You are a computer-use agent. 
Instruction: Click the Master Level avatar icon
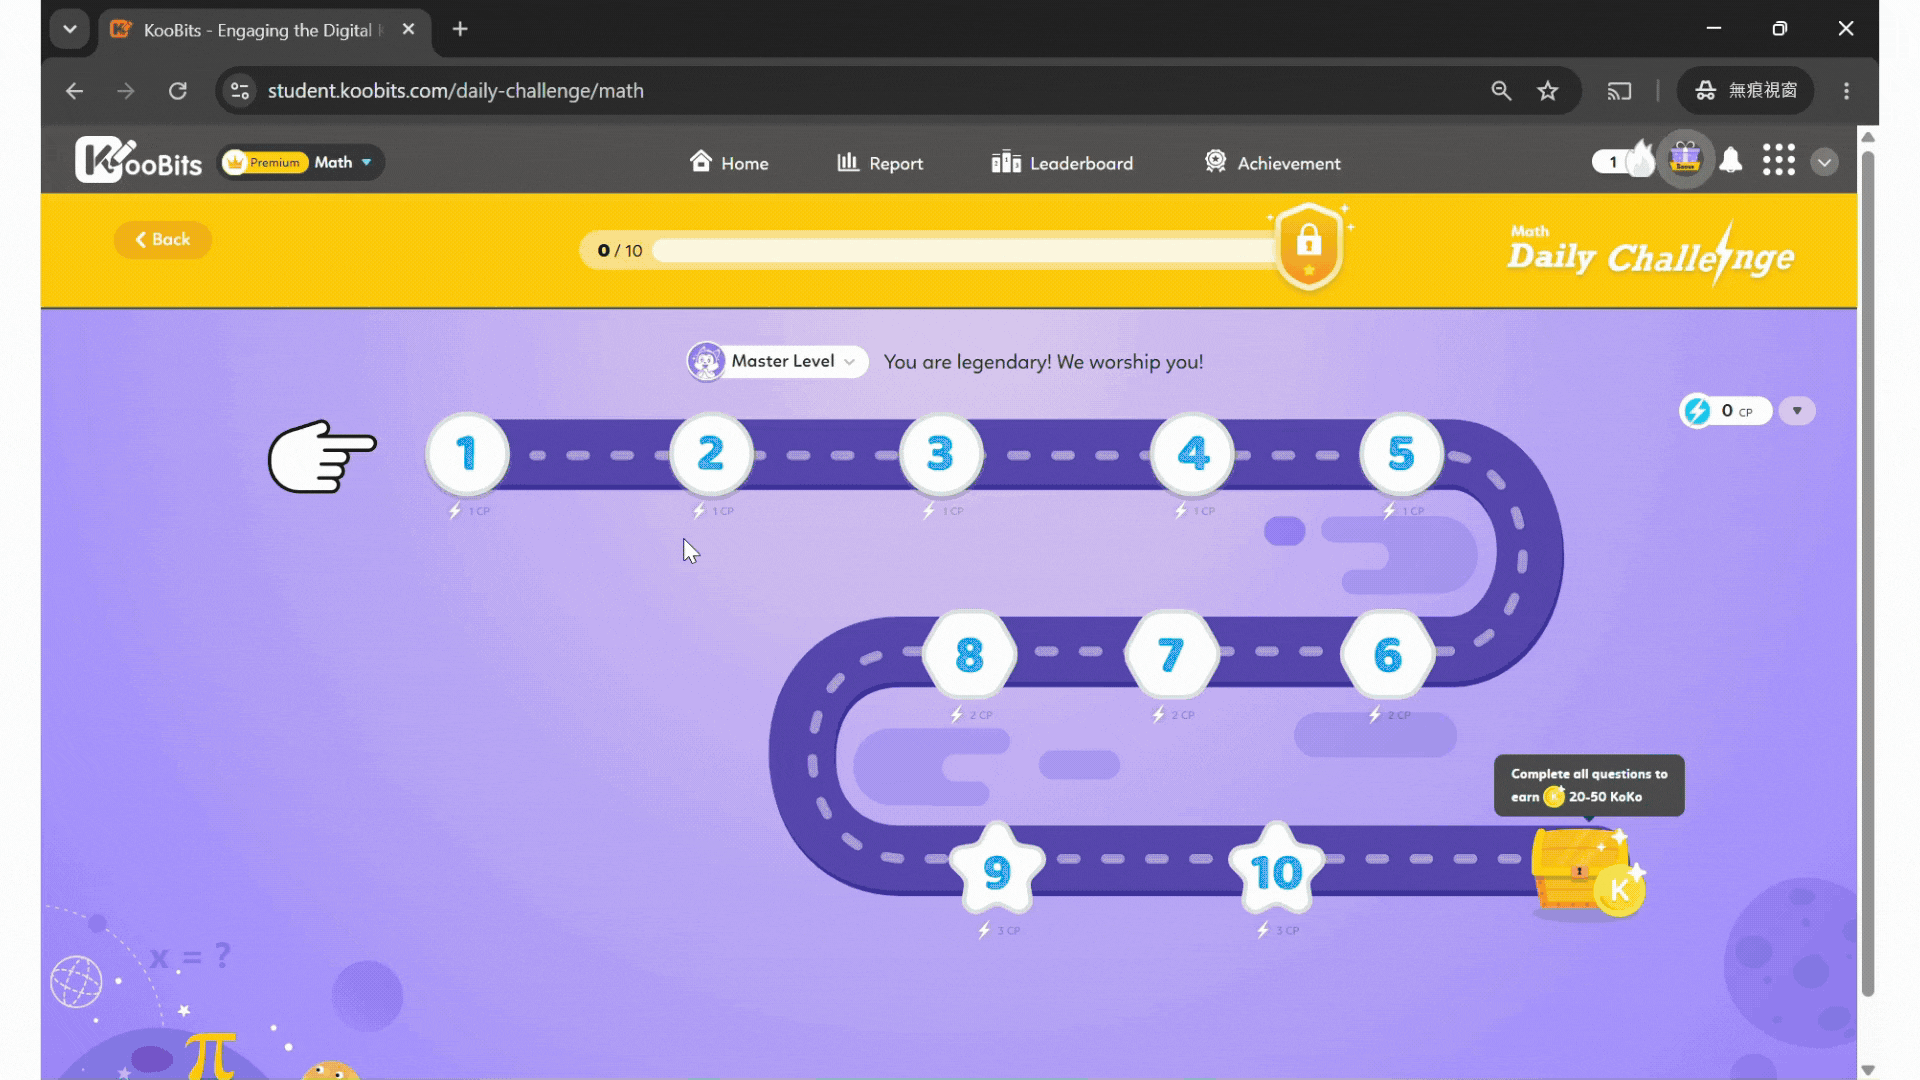click(706, 362)
